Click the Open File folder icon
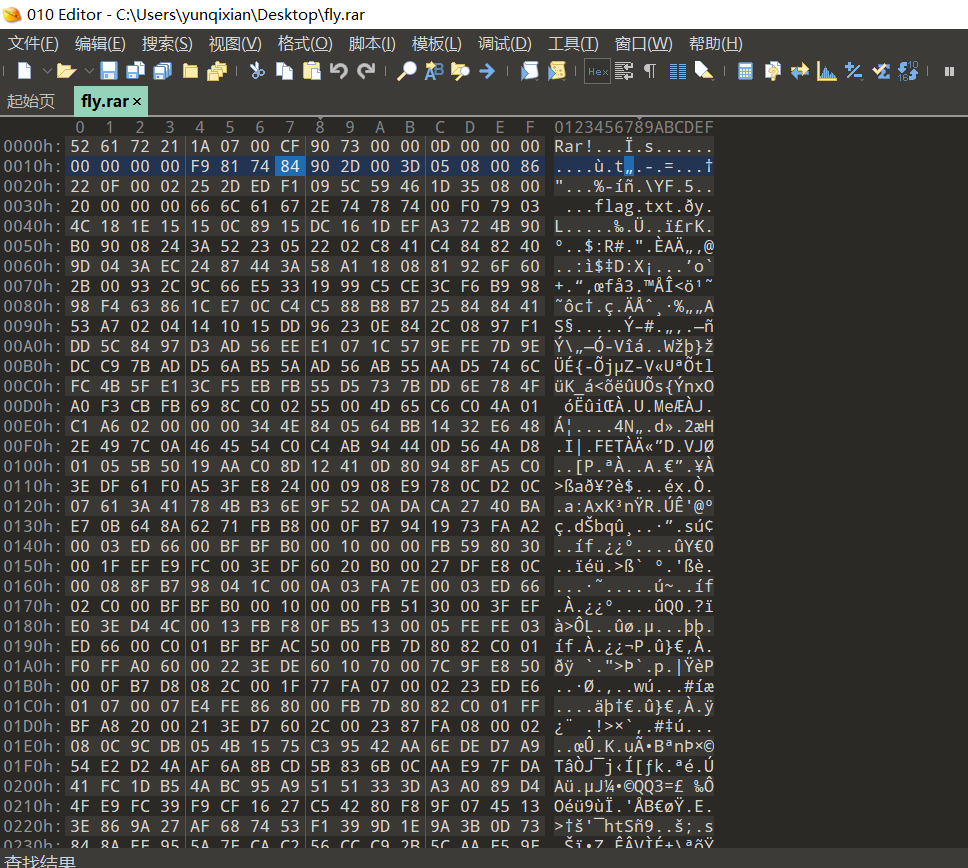Viewport: 968px width, 868px height. 65,72
